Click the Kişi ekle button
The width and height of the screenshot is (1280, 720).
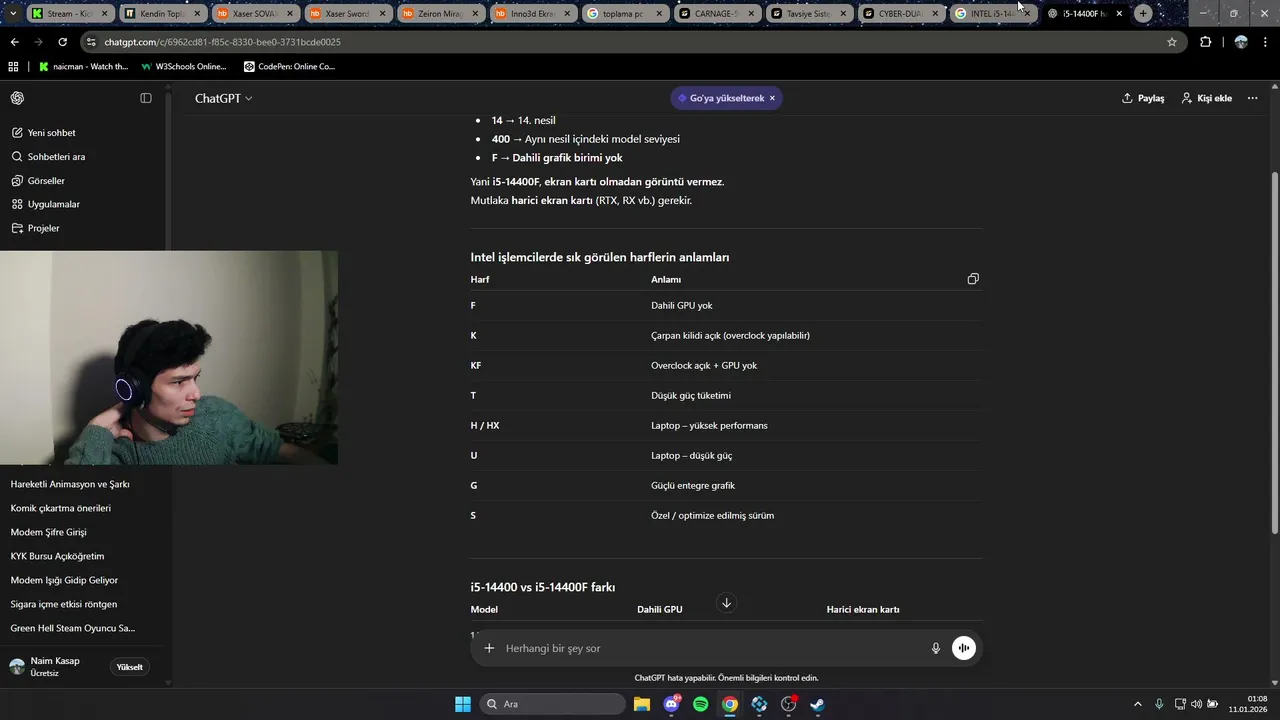[1207, 98]
